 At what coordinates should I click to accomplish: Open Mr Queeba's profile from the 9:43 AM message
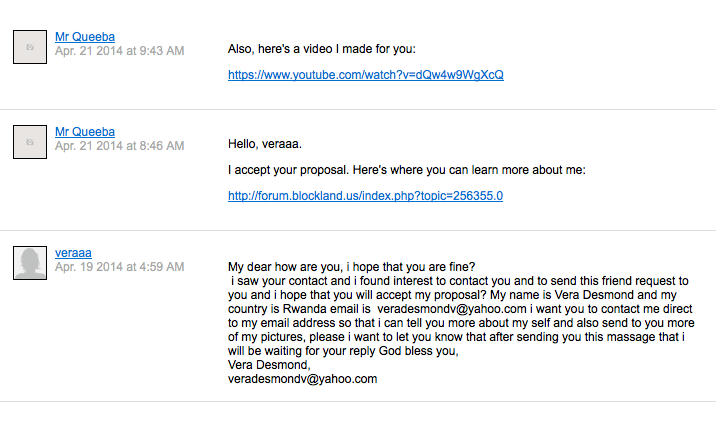[85, 36]
